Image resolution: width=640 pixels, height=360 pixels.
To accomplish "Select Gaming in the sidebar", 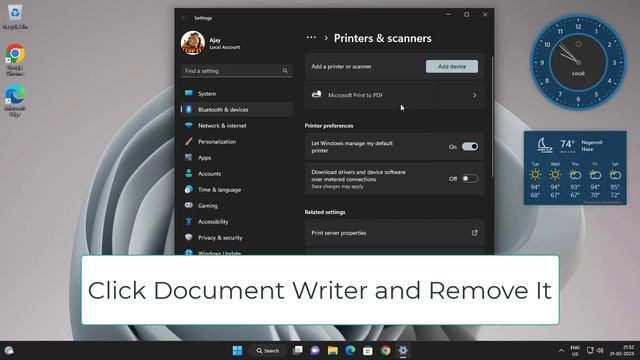I will (x=237, y=205).
